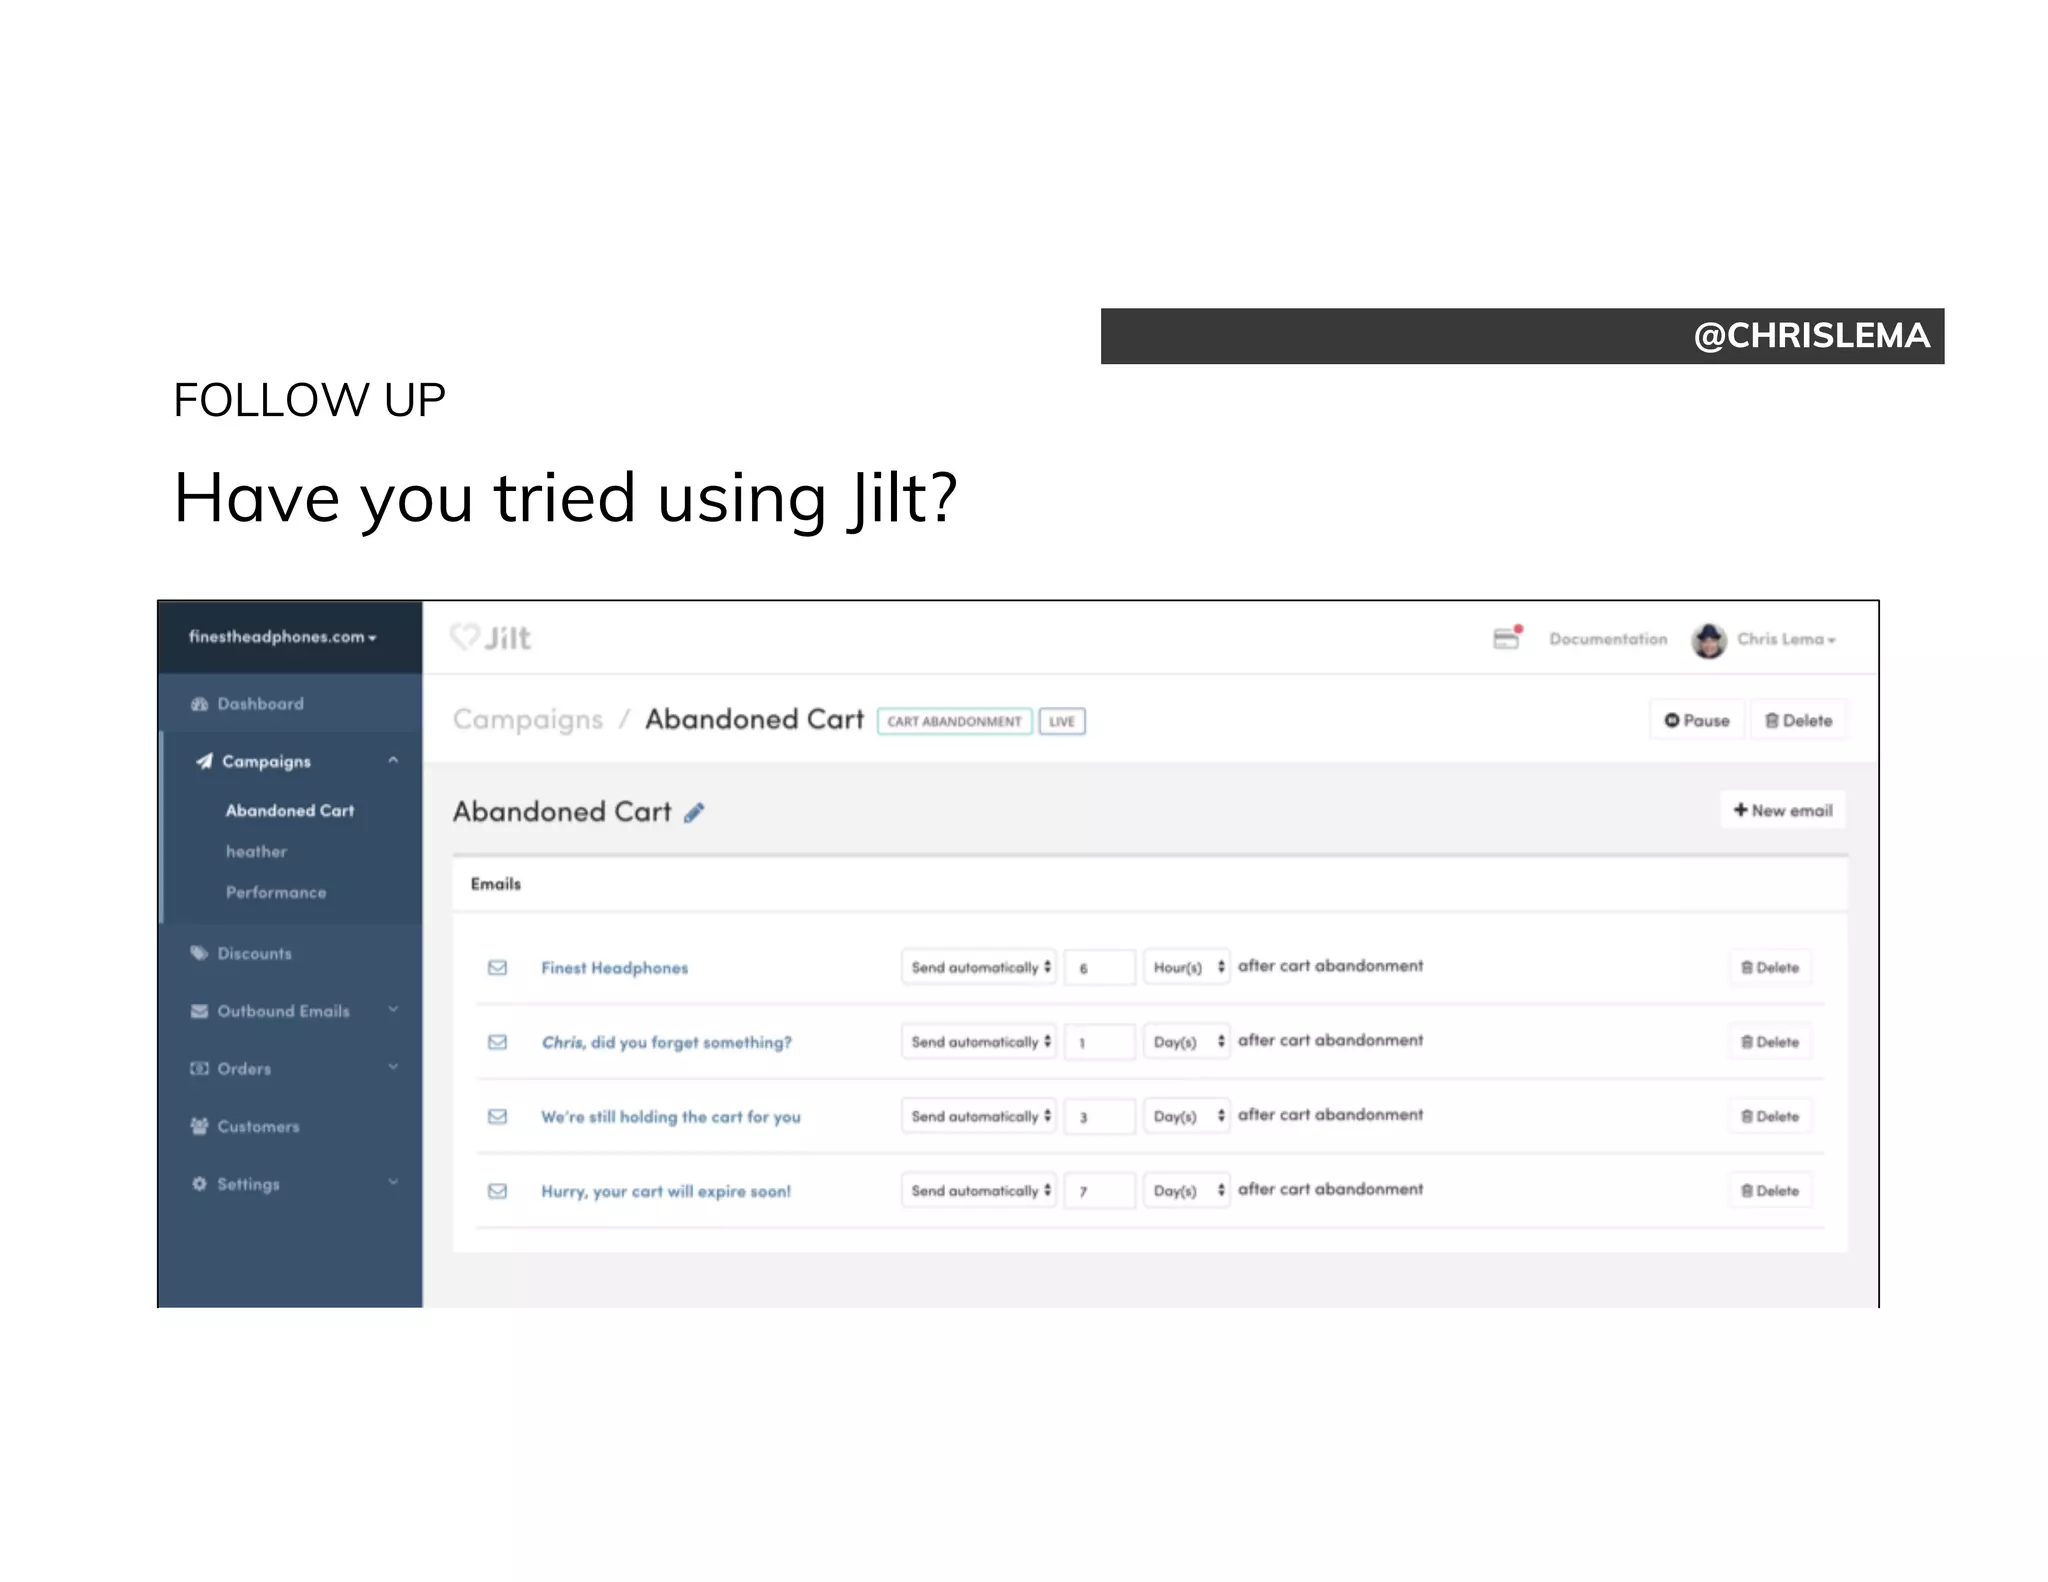Expand the Orders section chevron
2048x1582 pixels.
pos(393,1067)
